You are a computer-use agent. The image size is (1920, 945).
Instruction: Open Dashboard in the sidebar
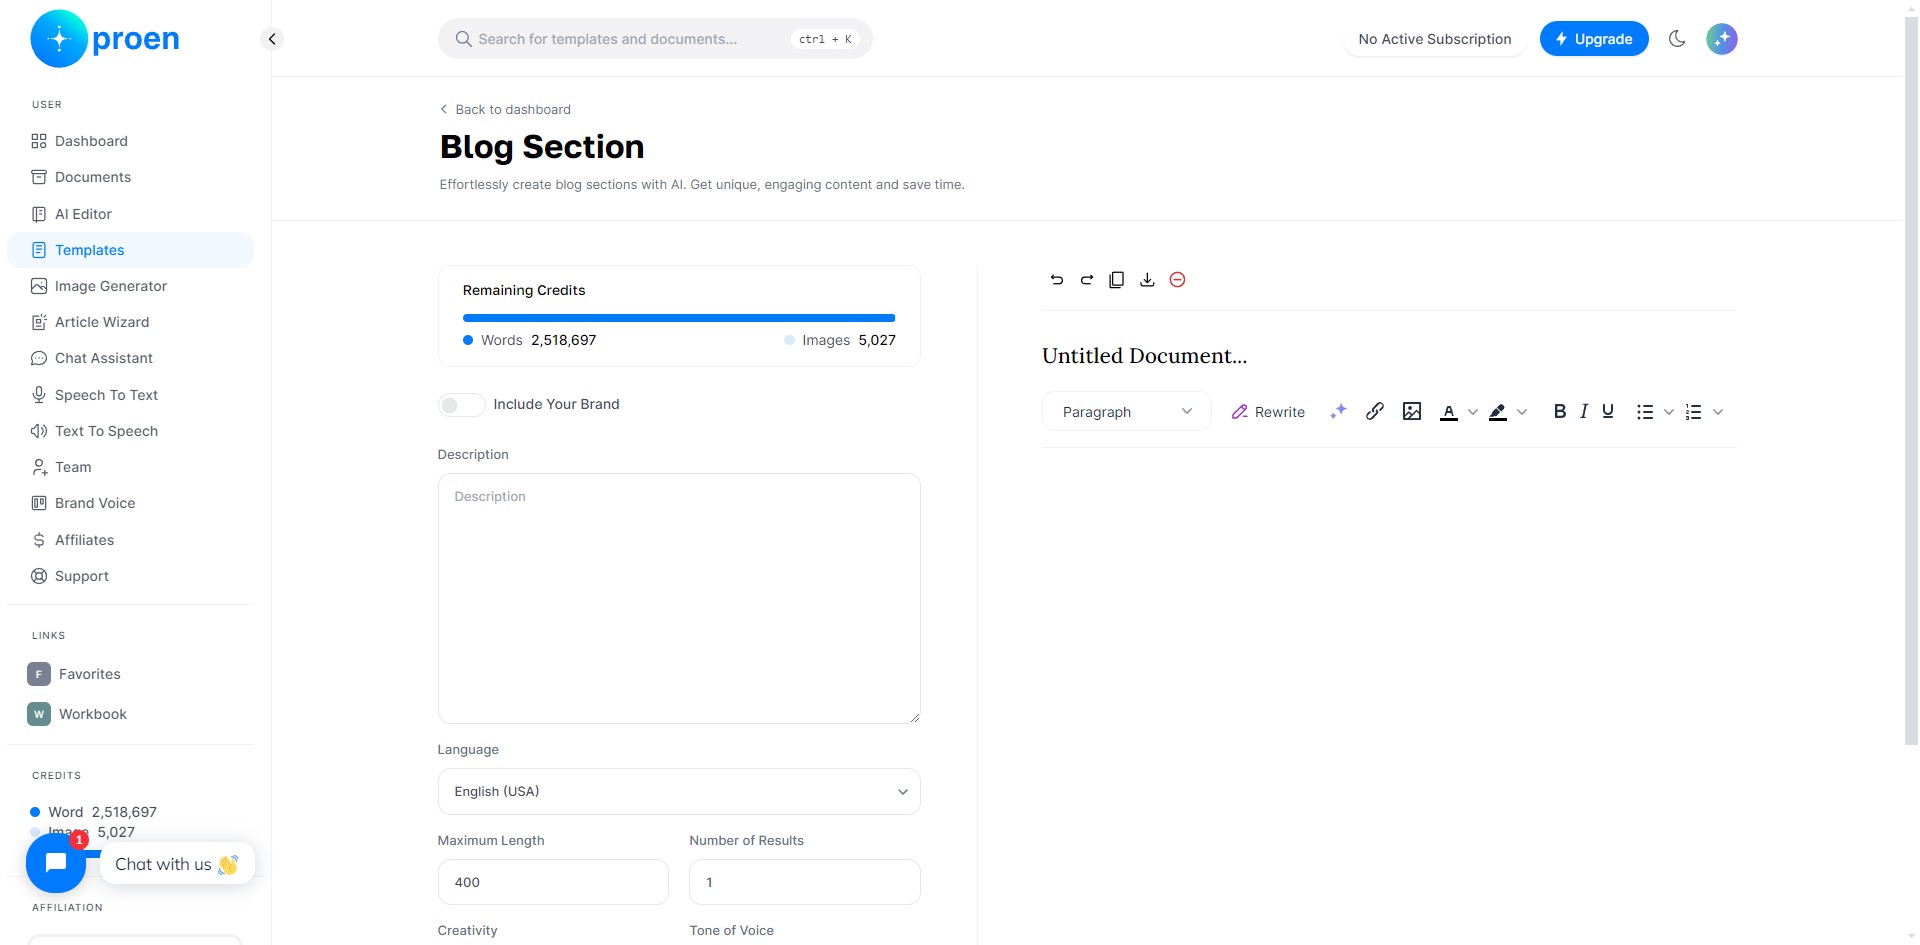[x=130, y=141]
